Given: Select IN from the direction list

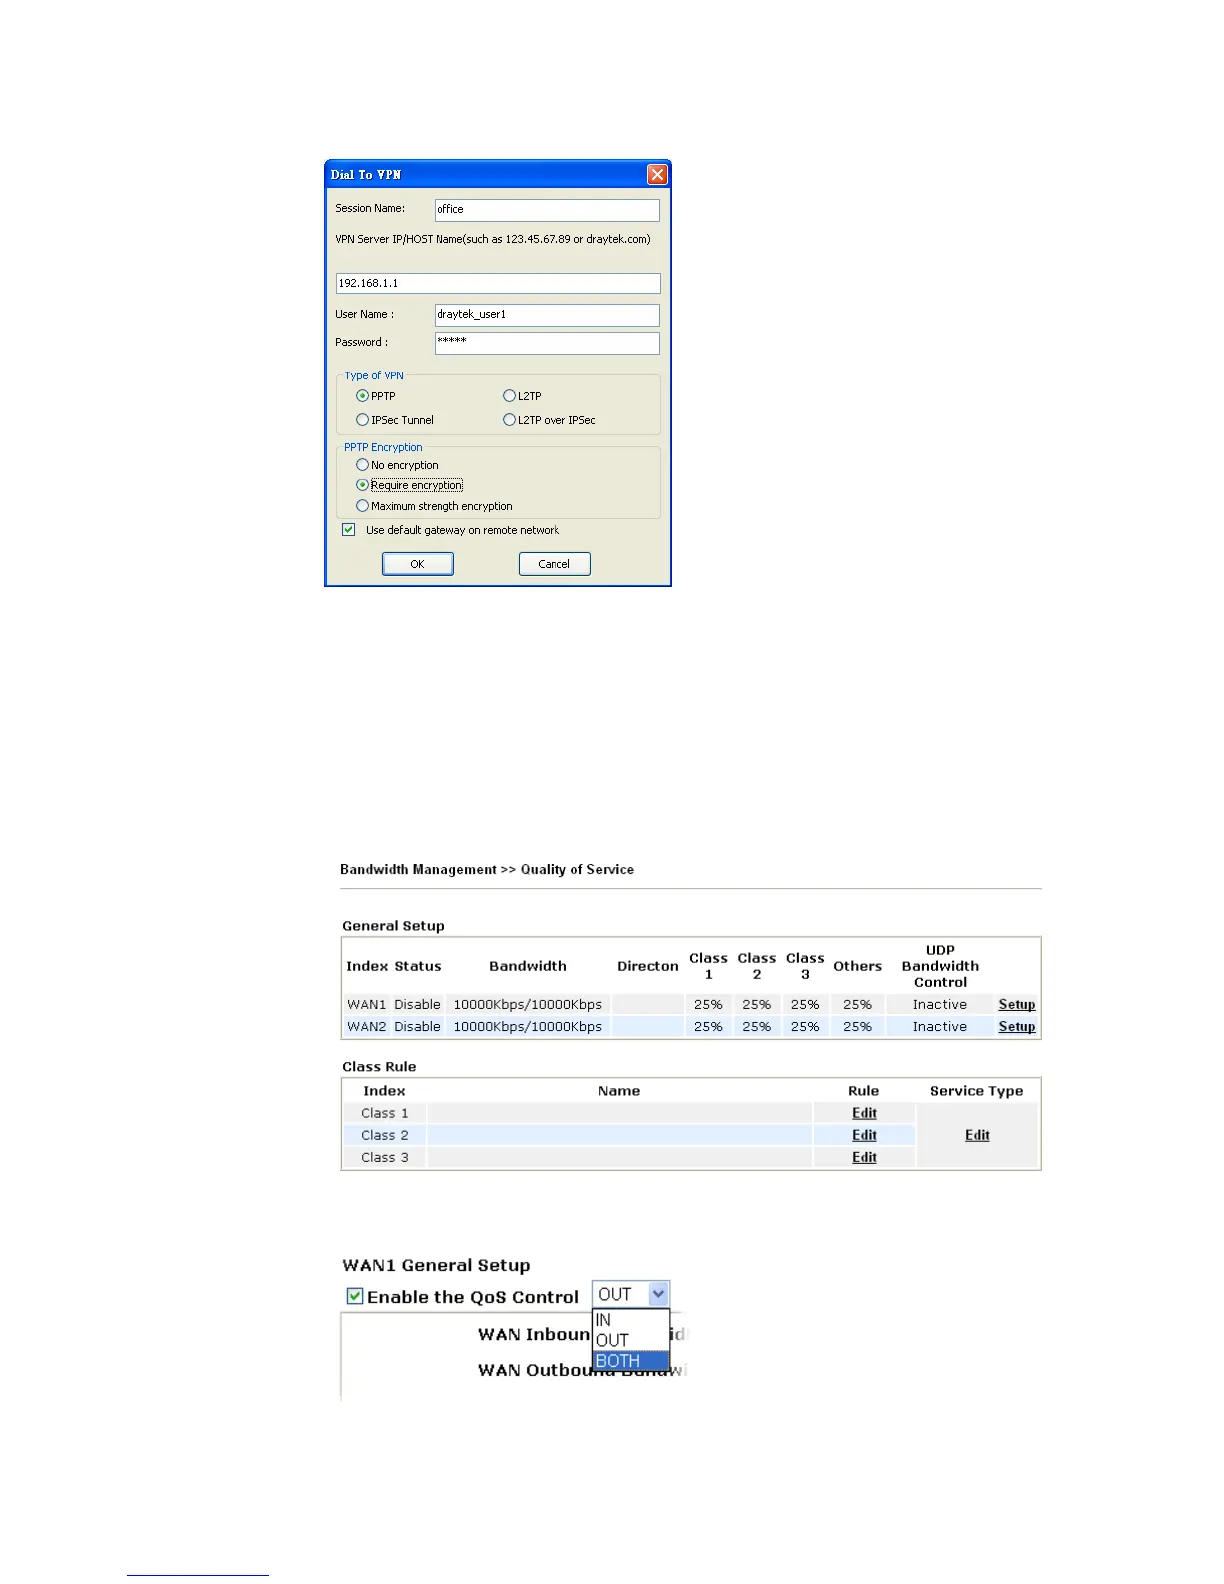Looking at the screenshot, I should 631,1320.
